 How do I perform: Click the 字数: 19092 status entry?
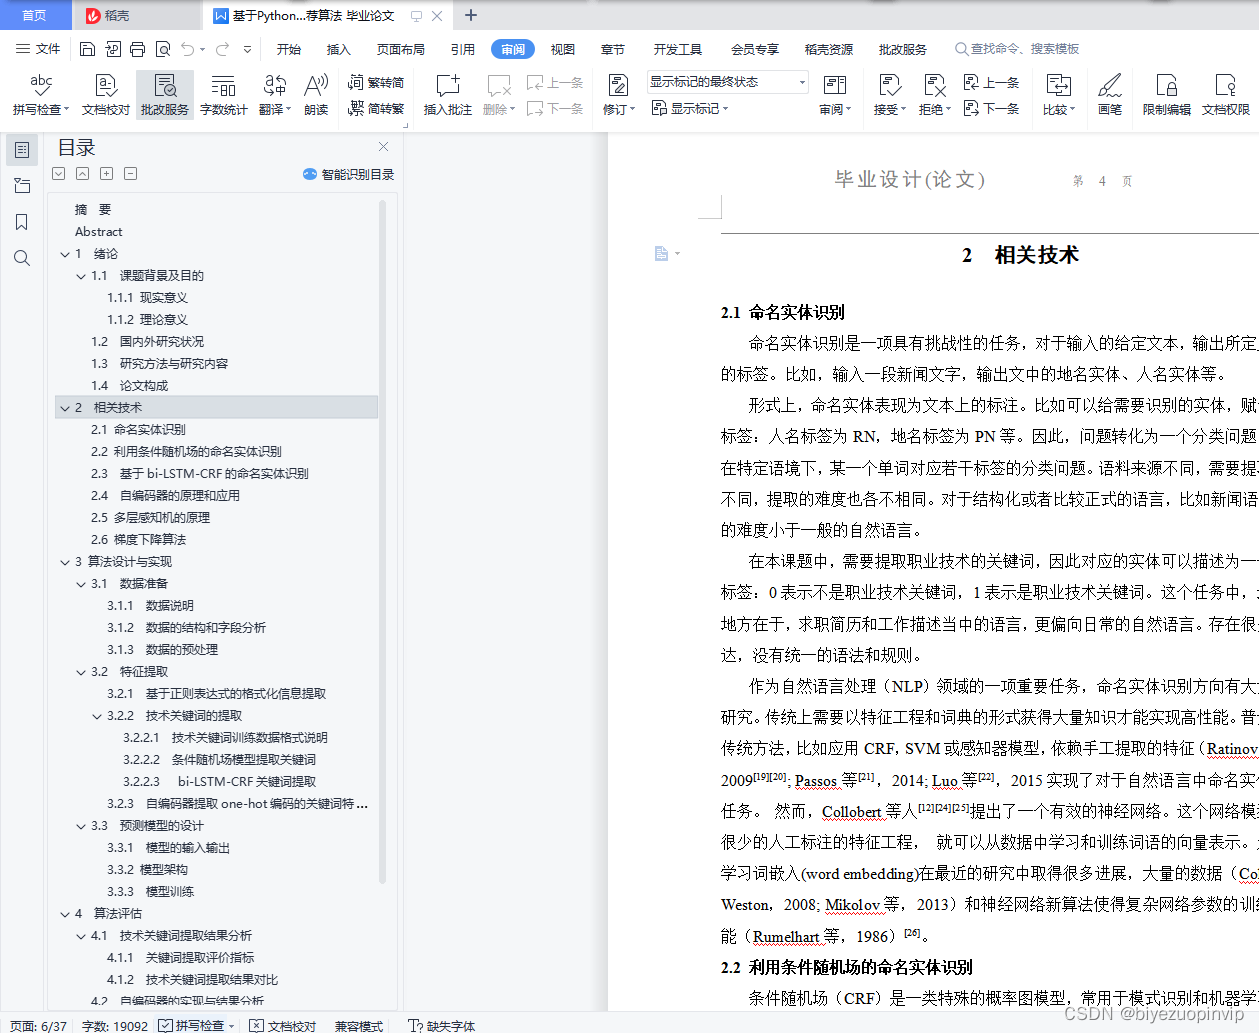[114, 1025]
